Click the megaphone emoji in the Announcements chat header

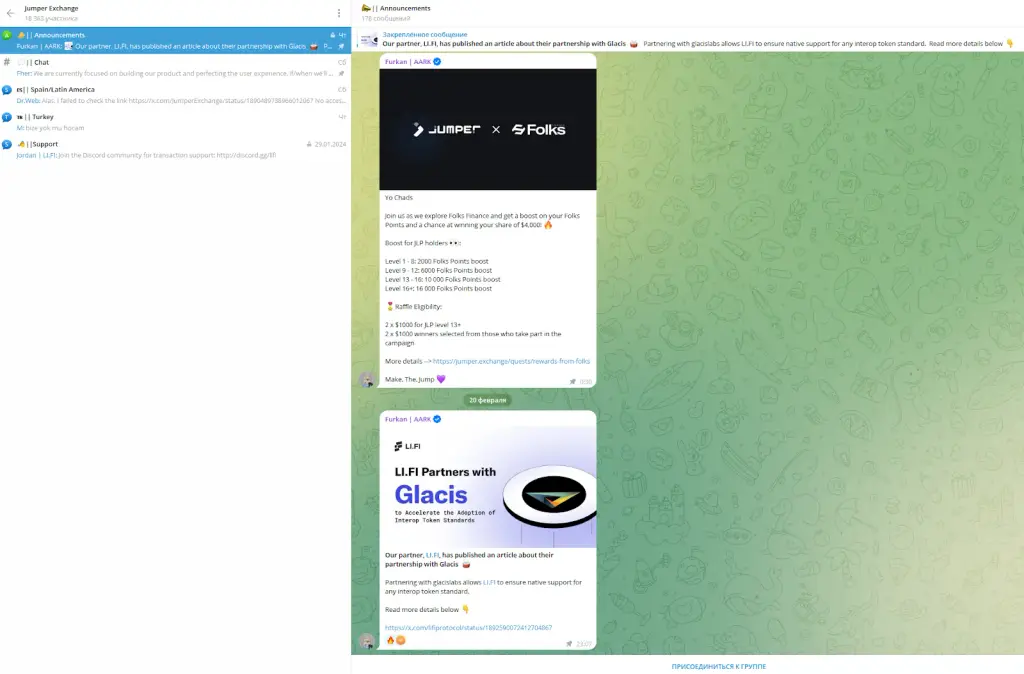[366, 8]
